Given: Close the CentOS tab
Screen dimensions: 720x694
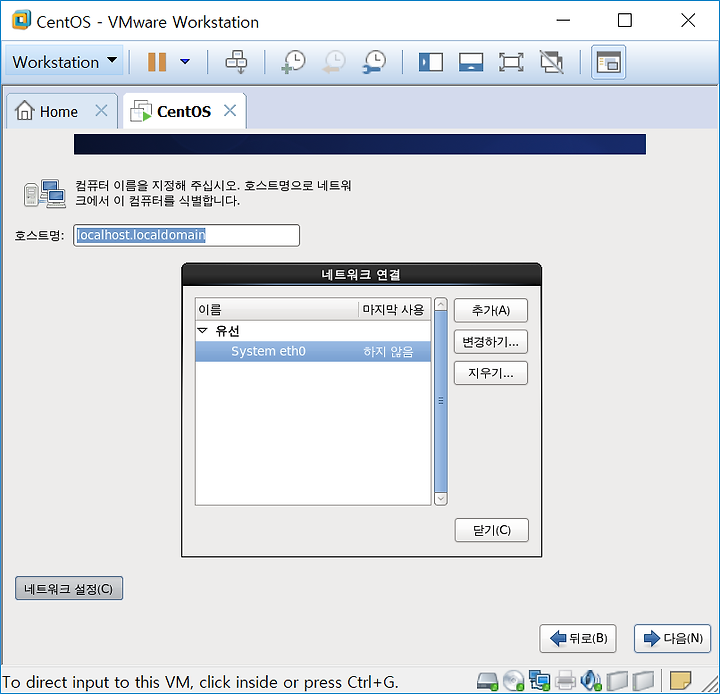Looking at the screenshot, I should click(x=230, y=111).
